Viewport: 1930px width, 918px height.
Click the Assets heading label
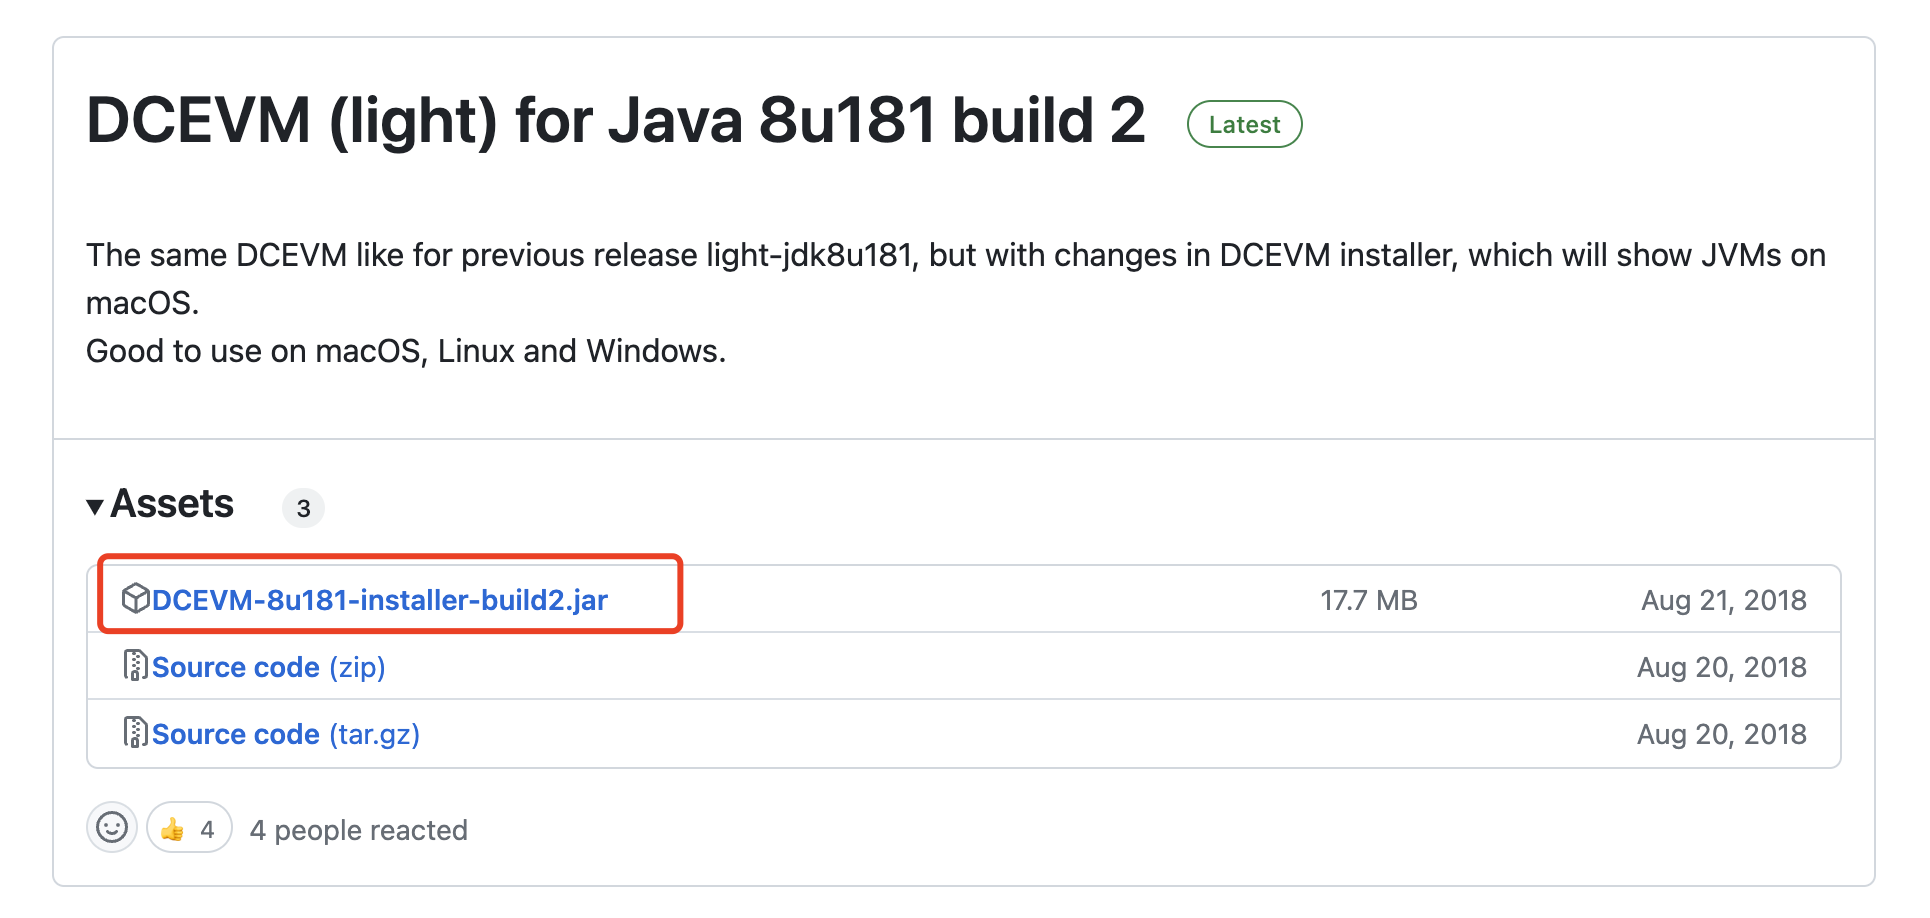[172, 504]
